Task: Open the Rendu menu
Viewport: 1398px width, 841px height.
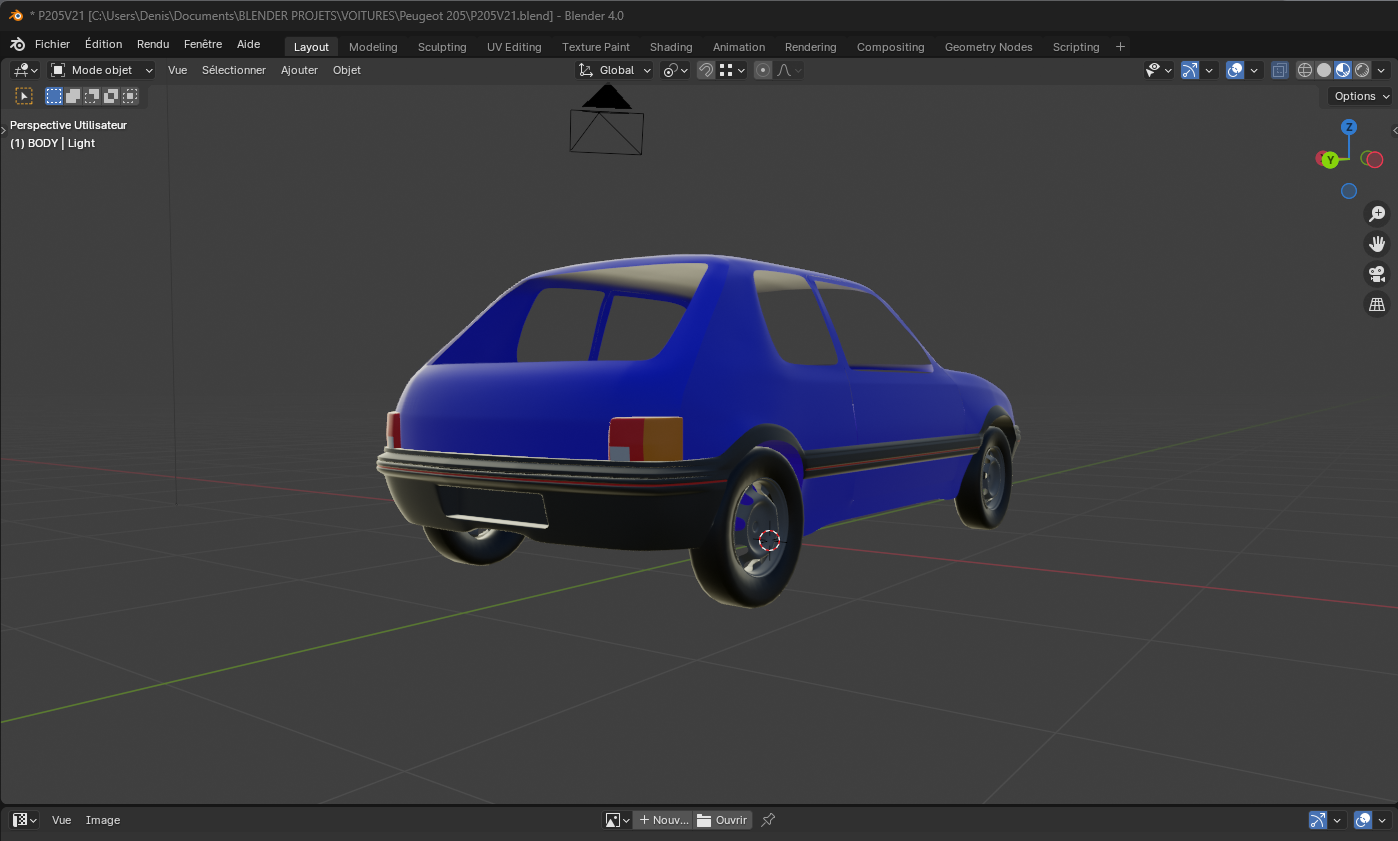Action: pyautogui.click(x=153, y=44)
